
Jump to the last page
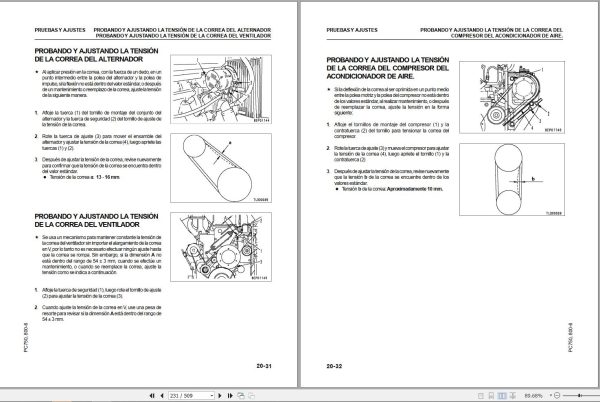click(x=230, y=395)
